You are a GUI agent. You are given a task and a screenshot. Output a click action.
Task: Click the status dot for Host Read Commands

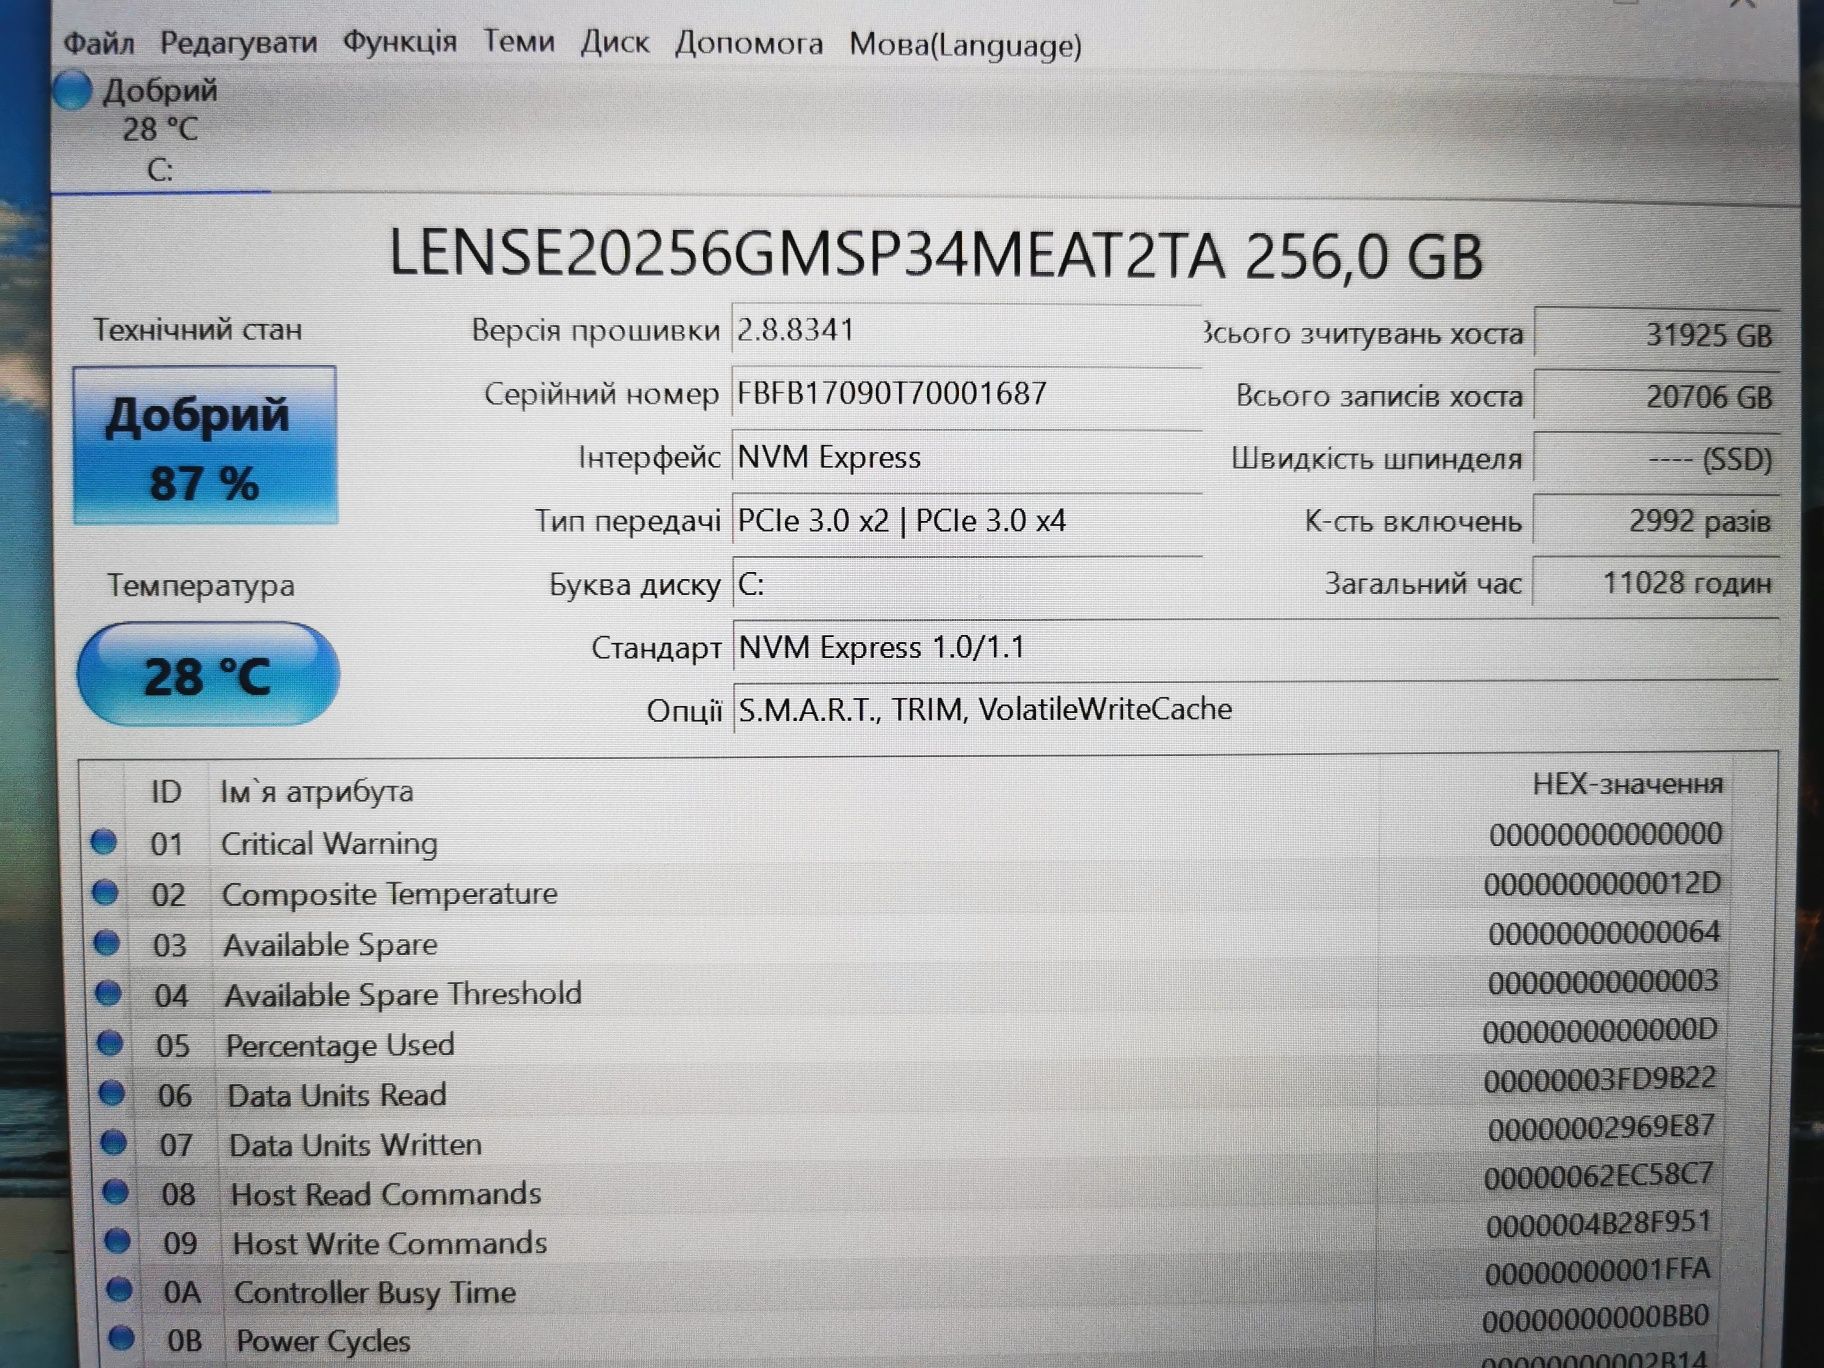click(x=116, y=1191)
